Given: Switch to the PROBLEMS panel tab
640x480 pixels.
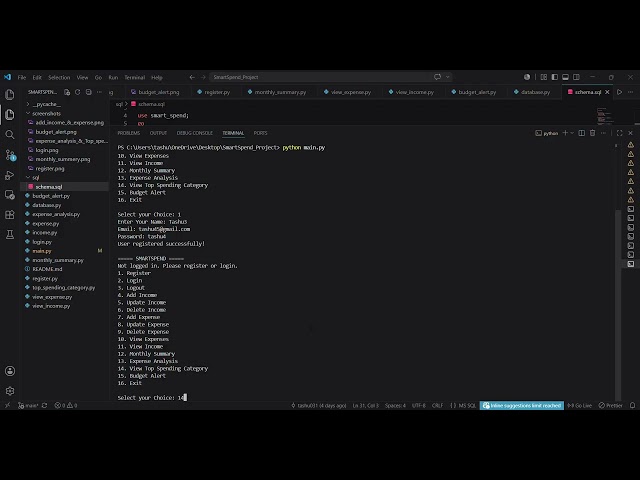Looking at the screenshot, I should (x=129, y=133).
